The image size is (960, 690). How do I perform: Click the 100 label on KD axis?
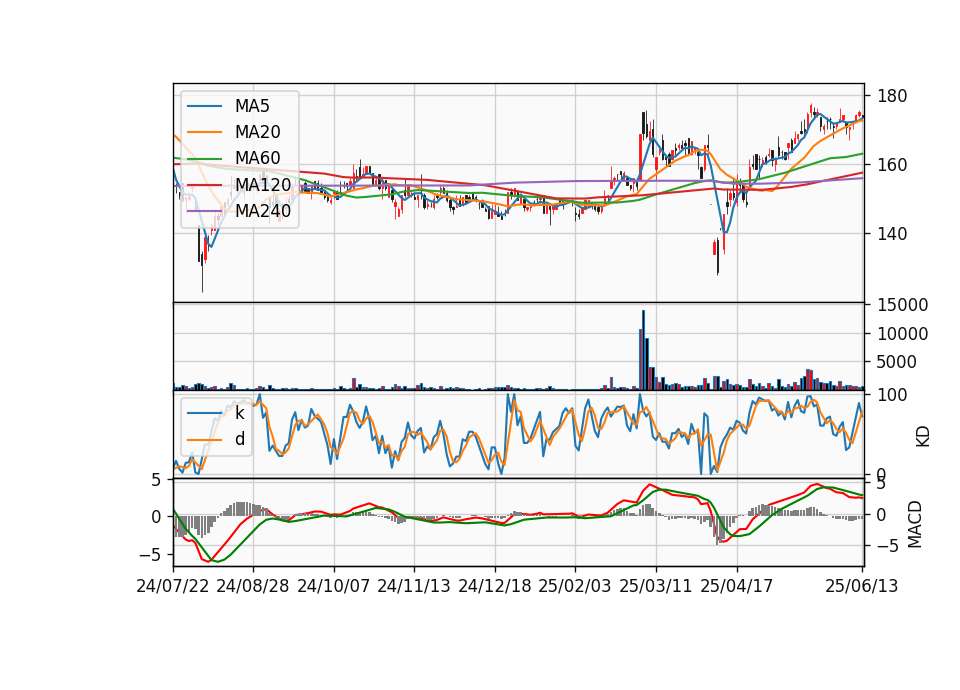[893, 396]
